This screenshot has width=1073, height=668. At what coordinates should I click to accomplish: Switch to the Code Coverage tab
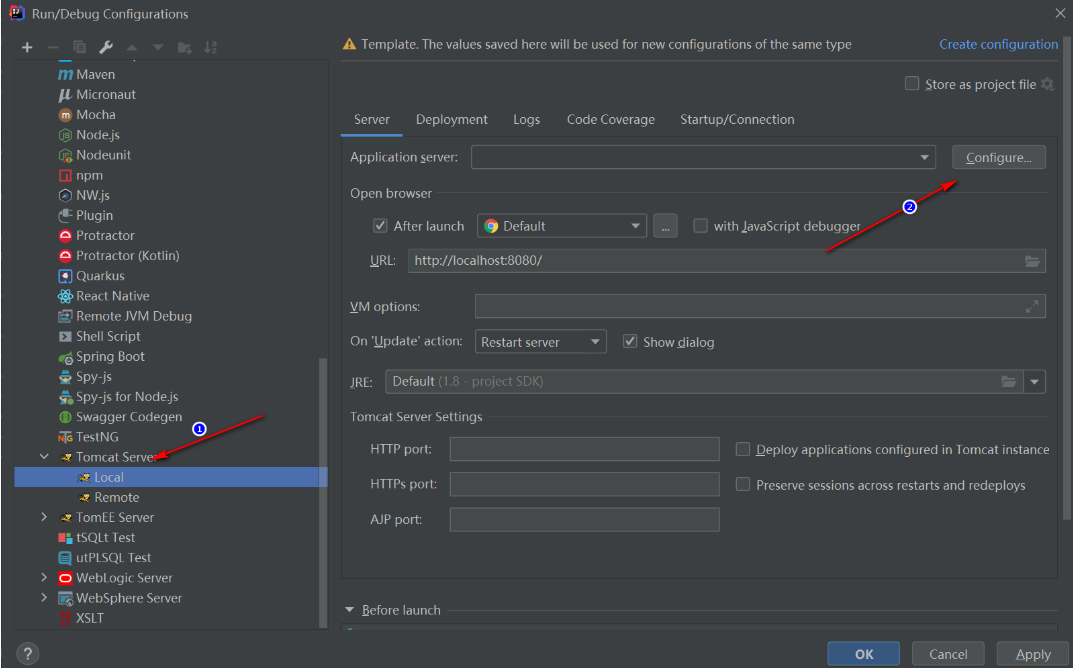[x=610, y=120]
